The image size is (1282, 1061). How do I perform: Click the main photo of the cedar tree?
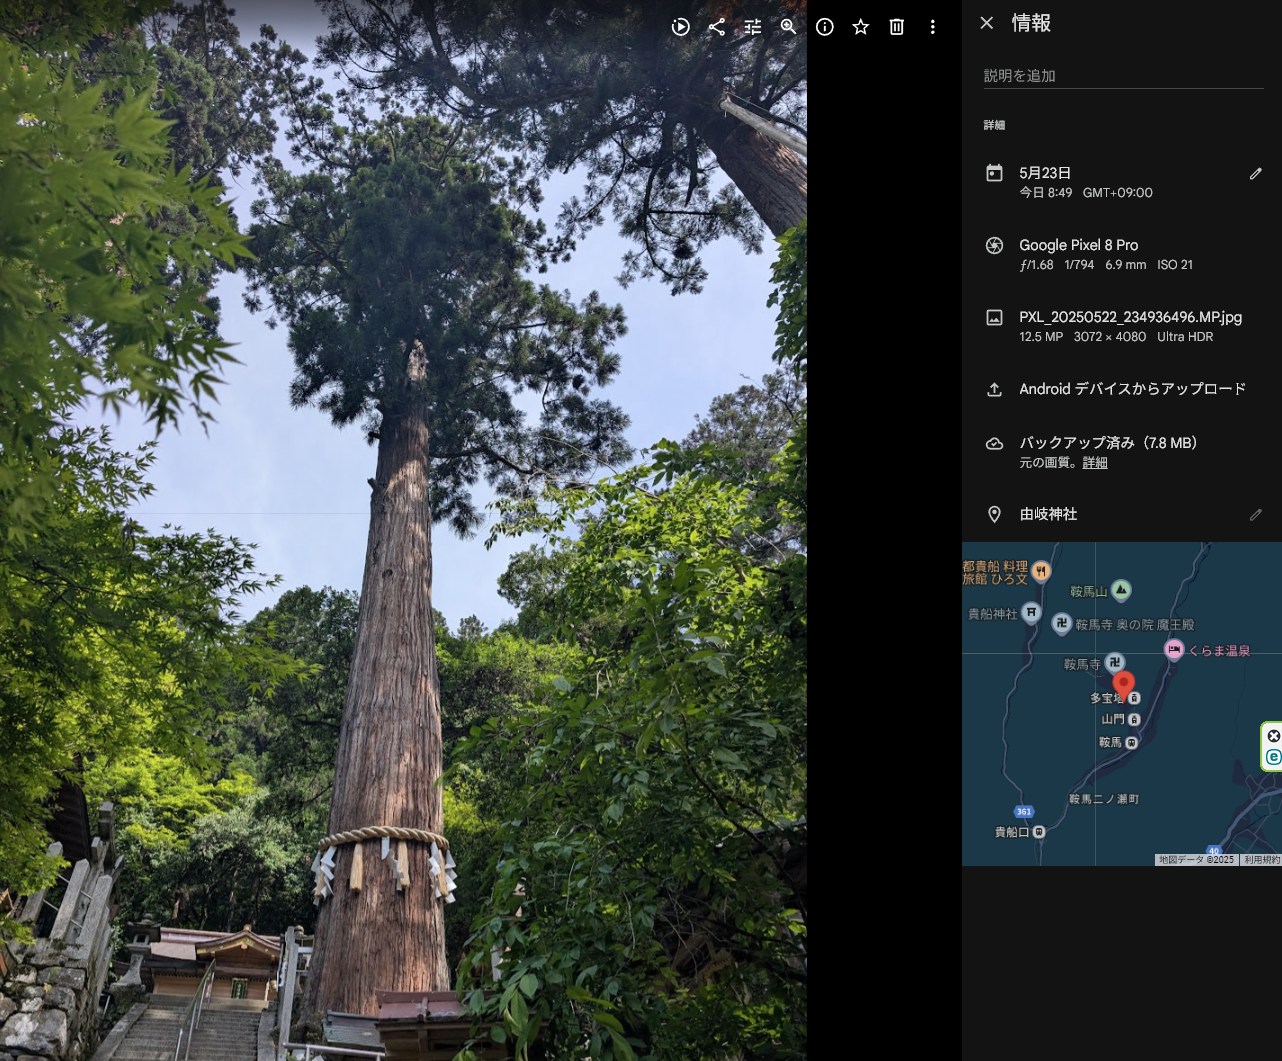coord(403,530)
